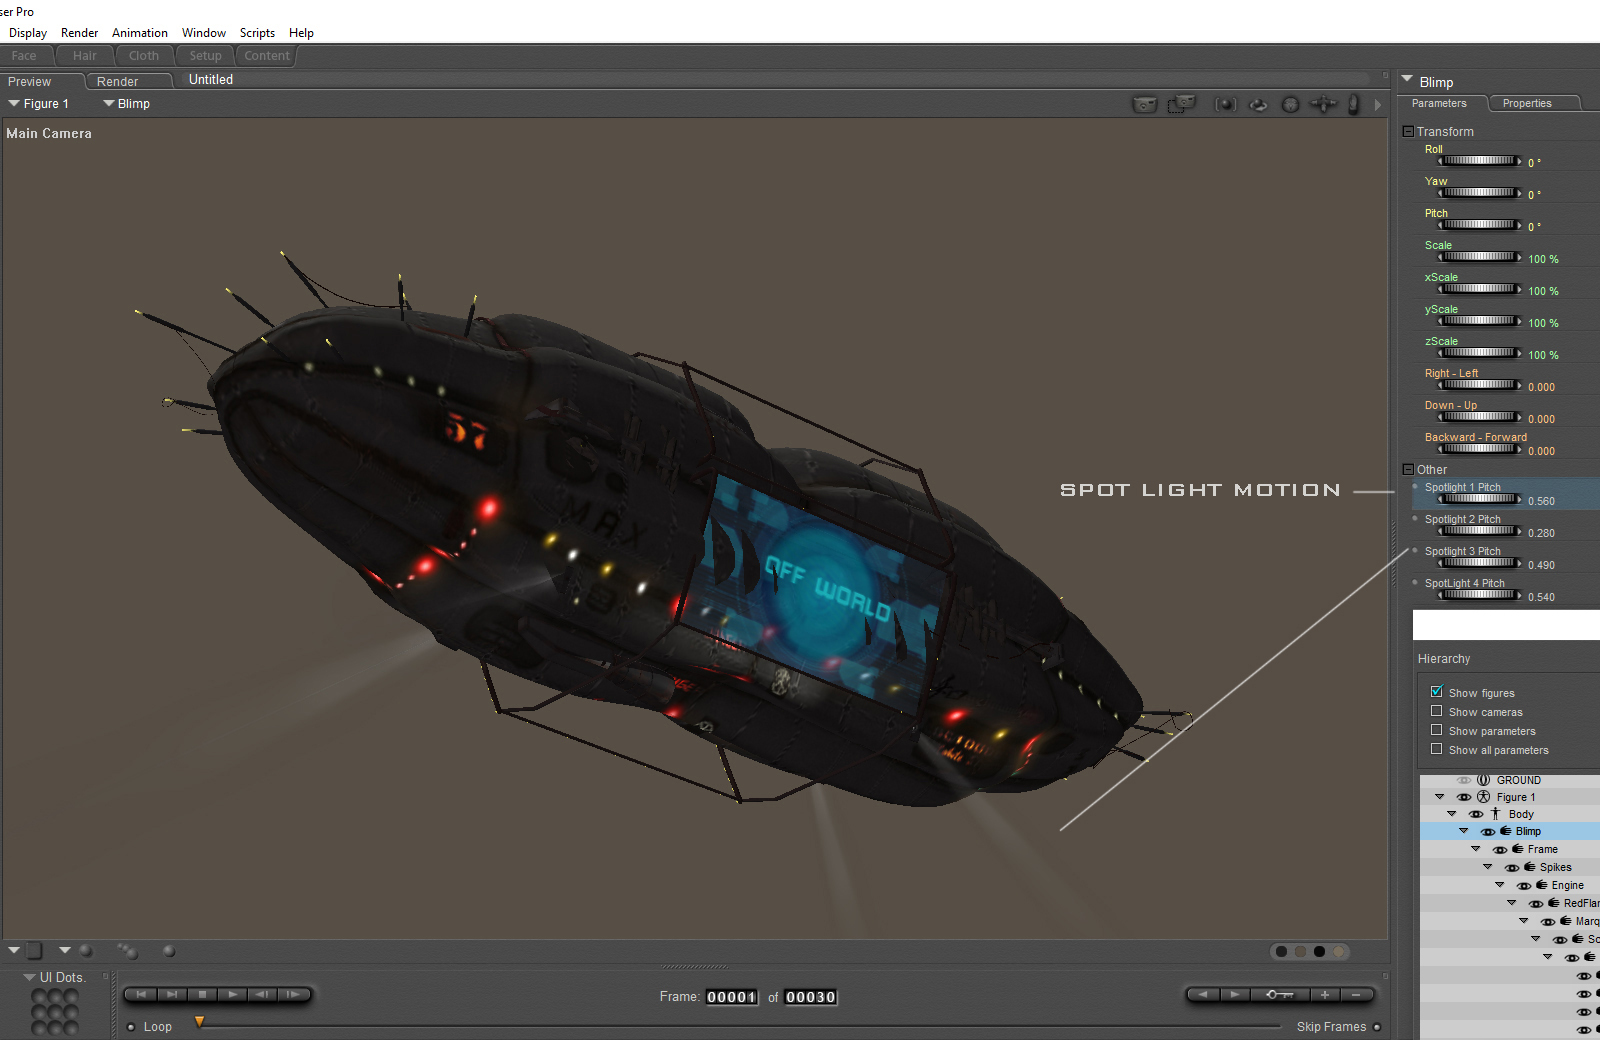
Task: Go to next keyframe
Action: pyautogui.click(x=1235, y=994)
